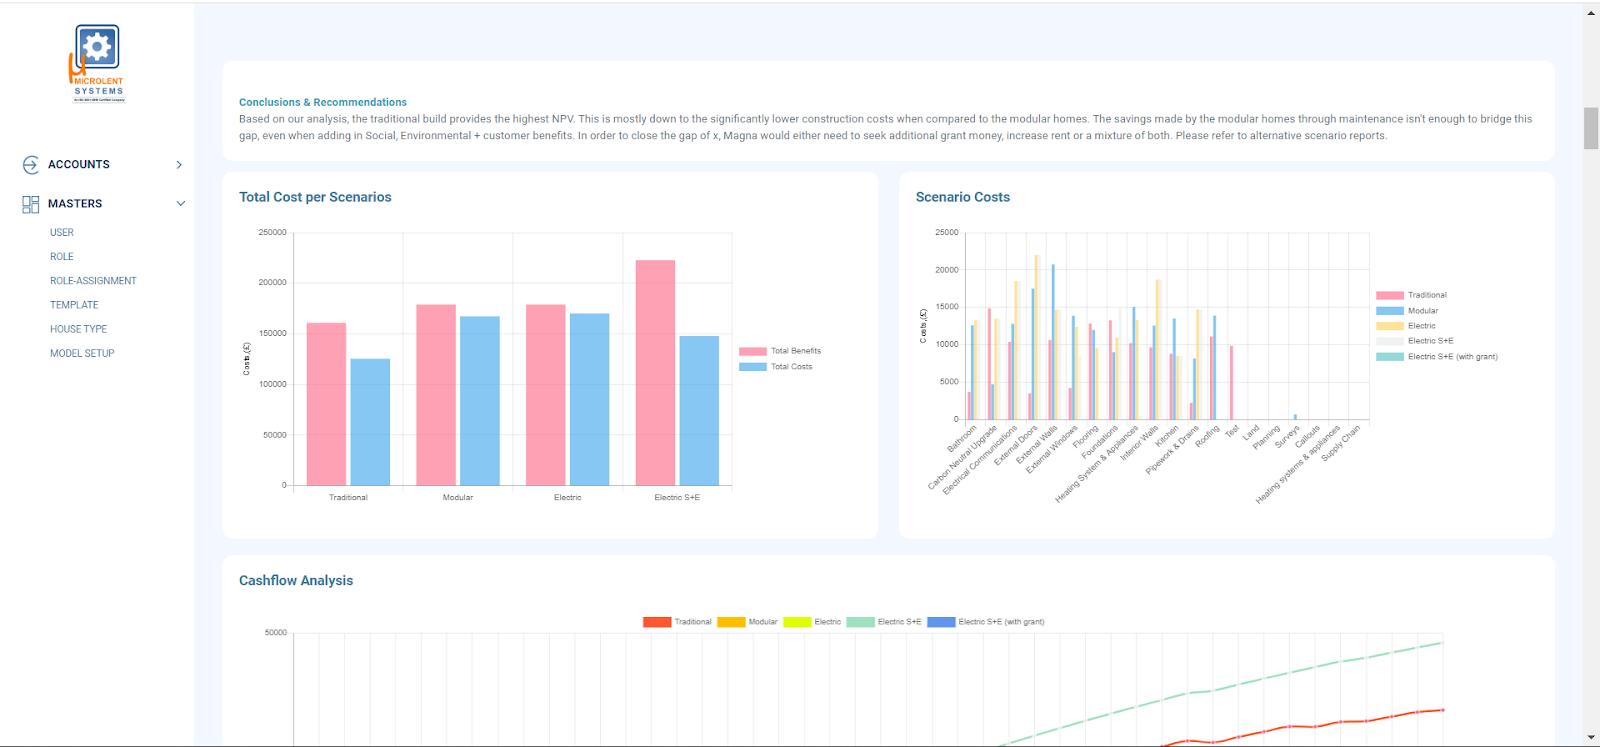Toggle Modular series in Scenario Costs legend
This screenshot has width=1600, height=747.
tap(1407, 311)
